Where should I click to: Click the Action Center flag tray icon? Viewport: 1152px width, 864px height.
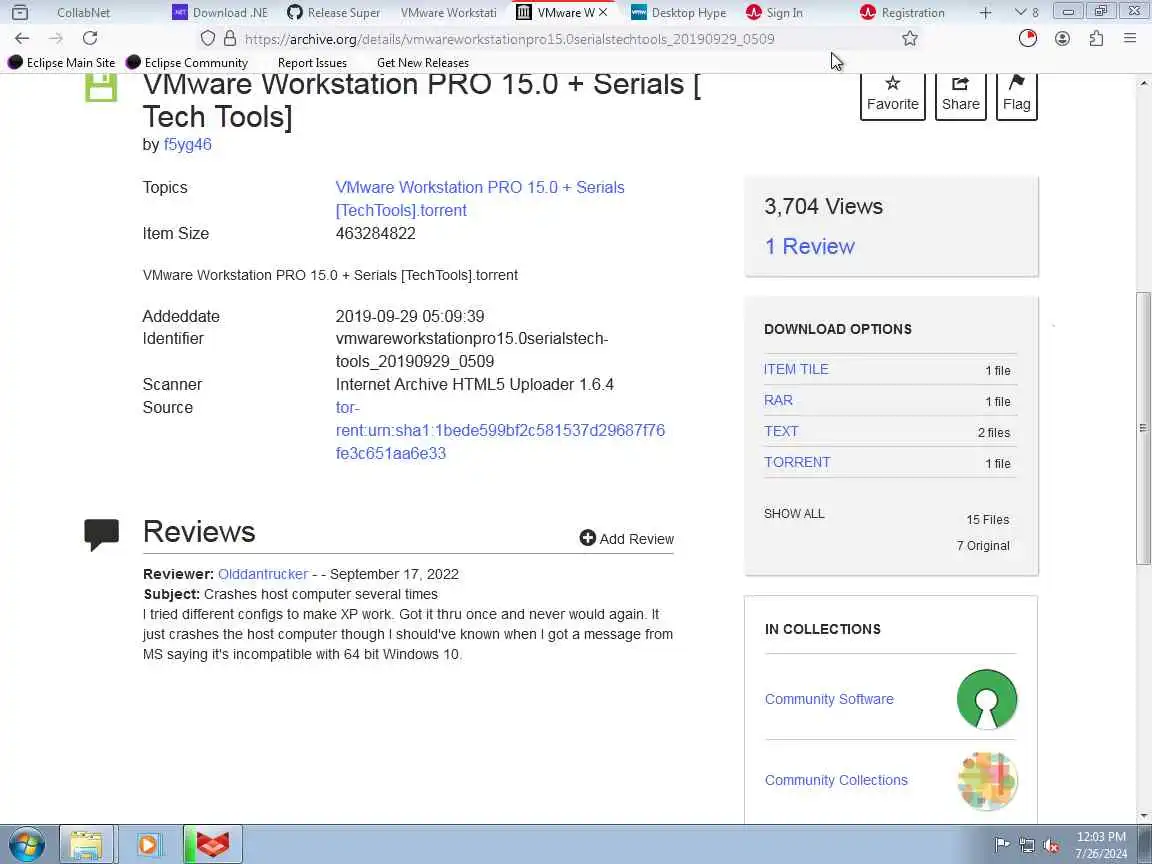point(1001,845)
